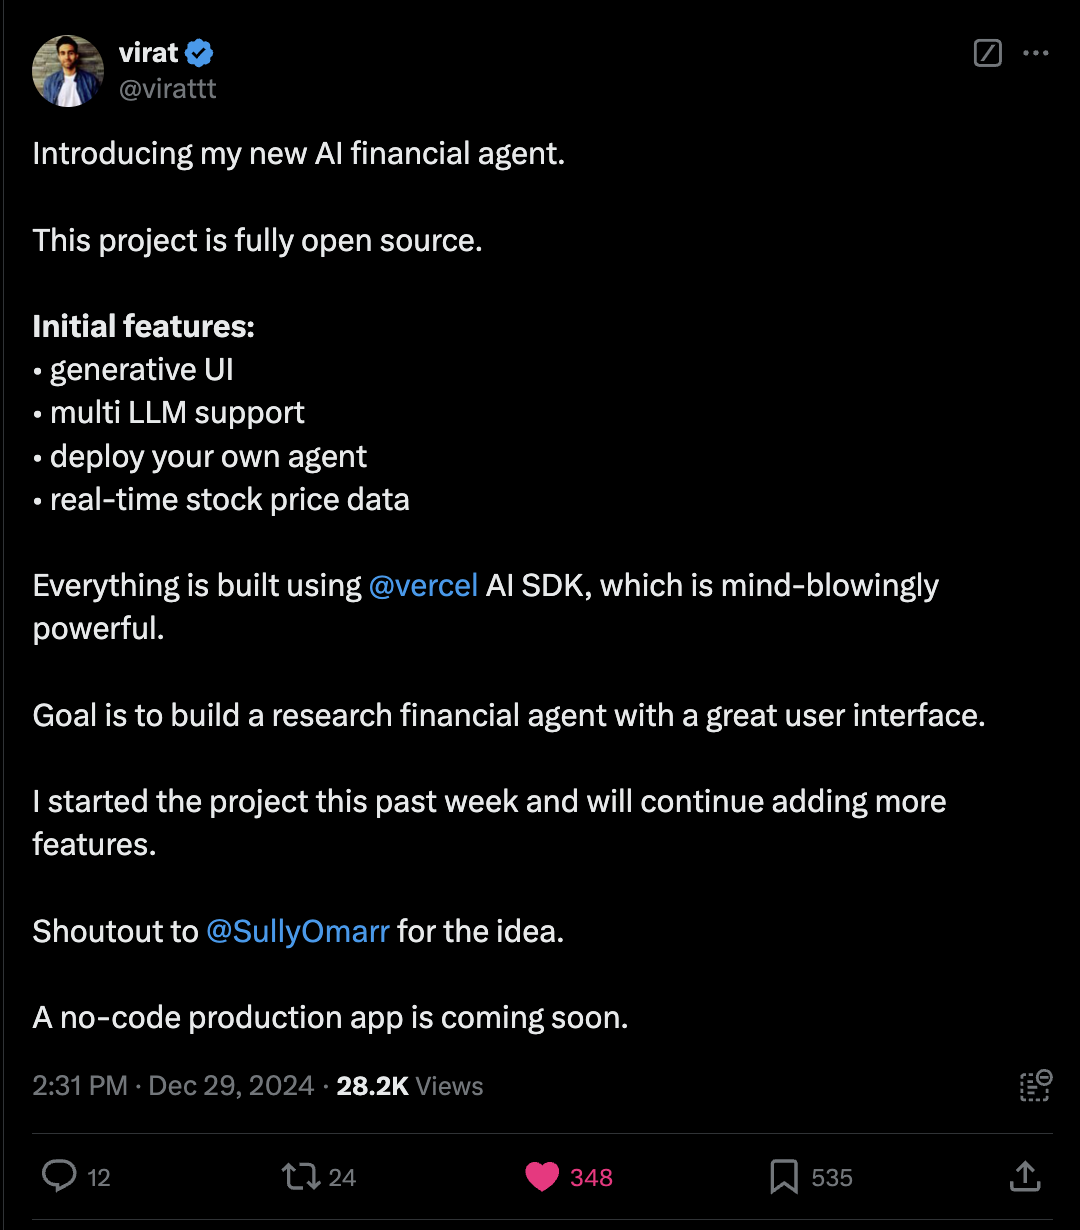The width and height of the screenshot is (1080, 1230).
Task: Click the Grok slash-square icon
Action: (x=987, y=53)
